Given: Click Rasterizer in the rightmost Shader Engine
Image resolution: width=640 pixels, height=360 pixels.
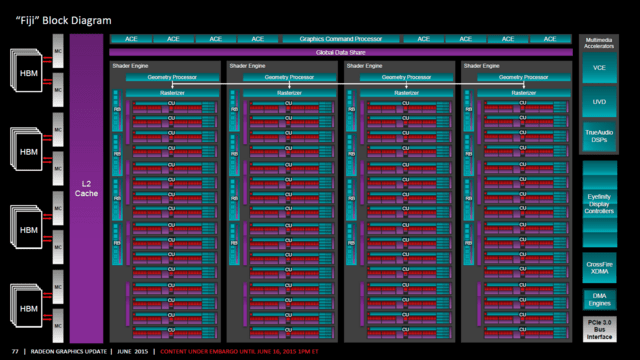Looking at the screenshot, I should pyautogui.click(x=524, y=93).
